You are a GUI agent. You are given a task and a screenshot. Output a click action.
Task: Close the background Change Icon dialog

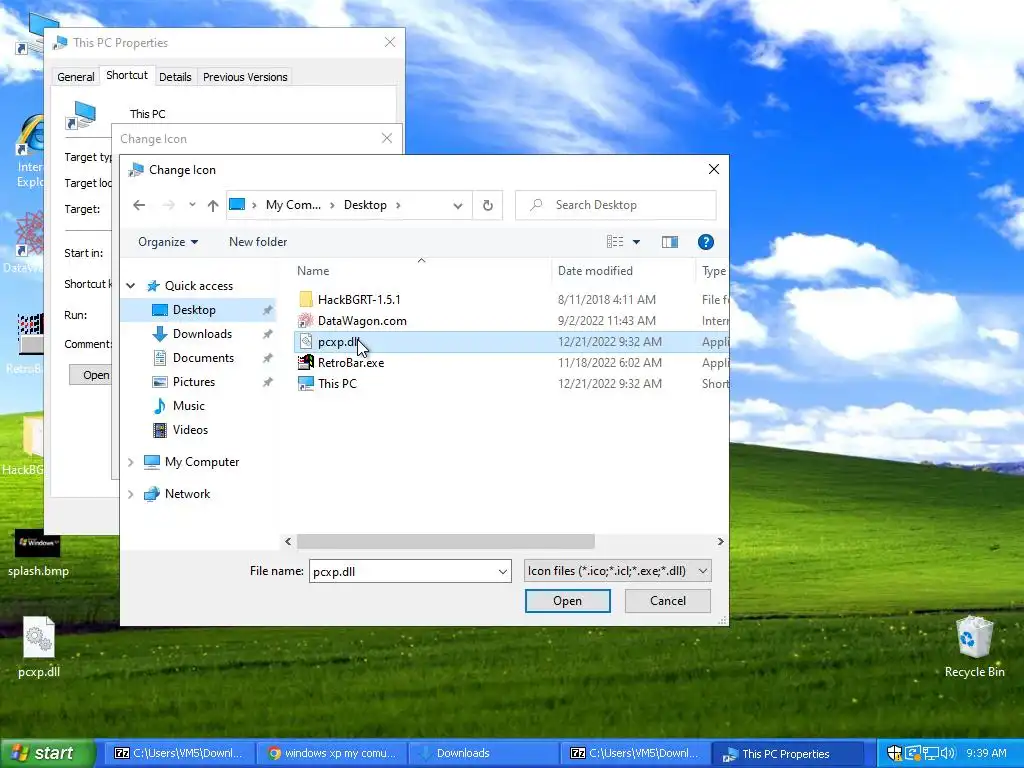(x=387, y=138)
